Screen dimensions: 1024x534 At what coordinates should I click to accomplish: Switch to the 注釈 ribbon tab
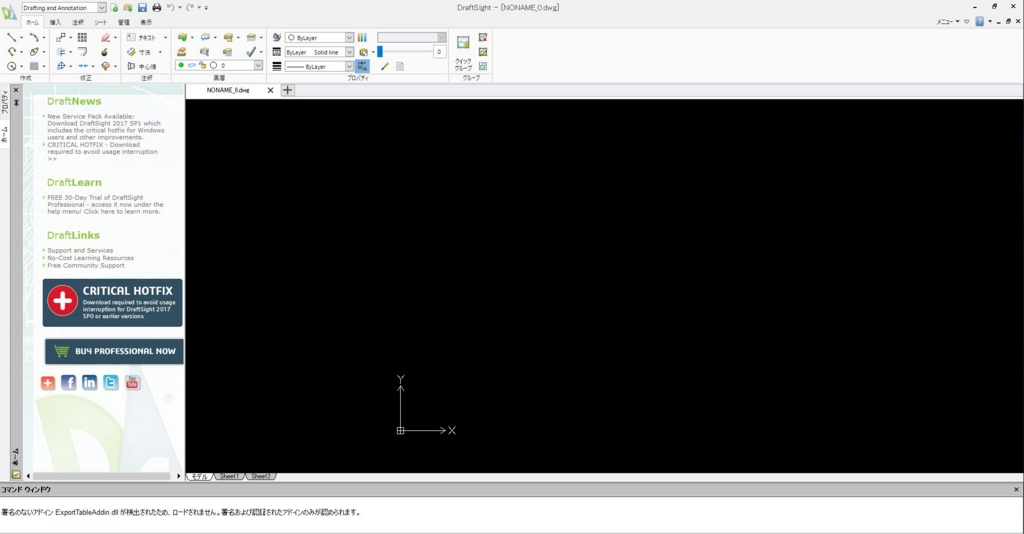coord(78,22)
